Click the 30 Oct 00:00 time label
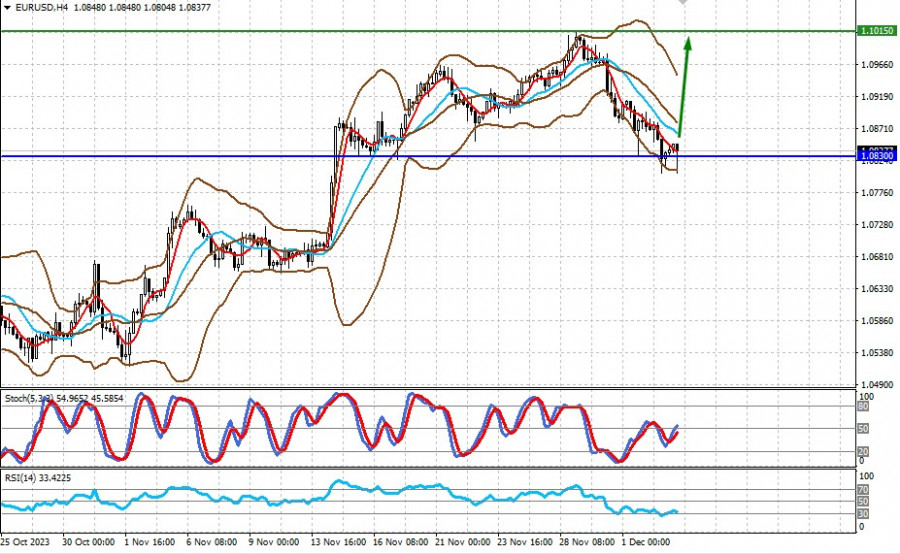This screenshot has width=900, height=554. 88,542
